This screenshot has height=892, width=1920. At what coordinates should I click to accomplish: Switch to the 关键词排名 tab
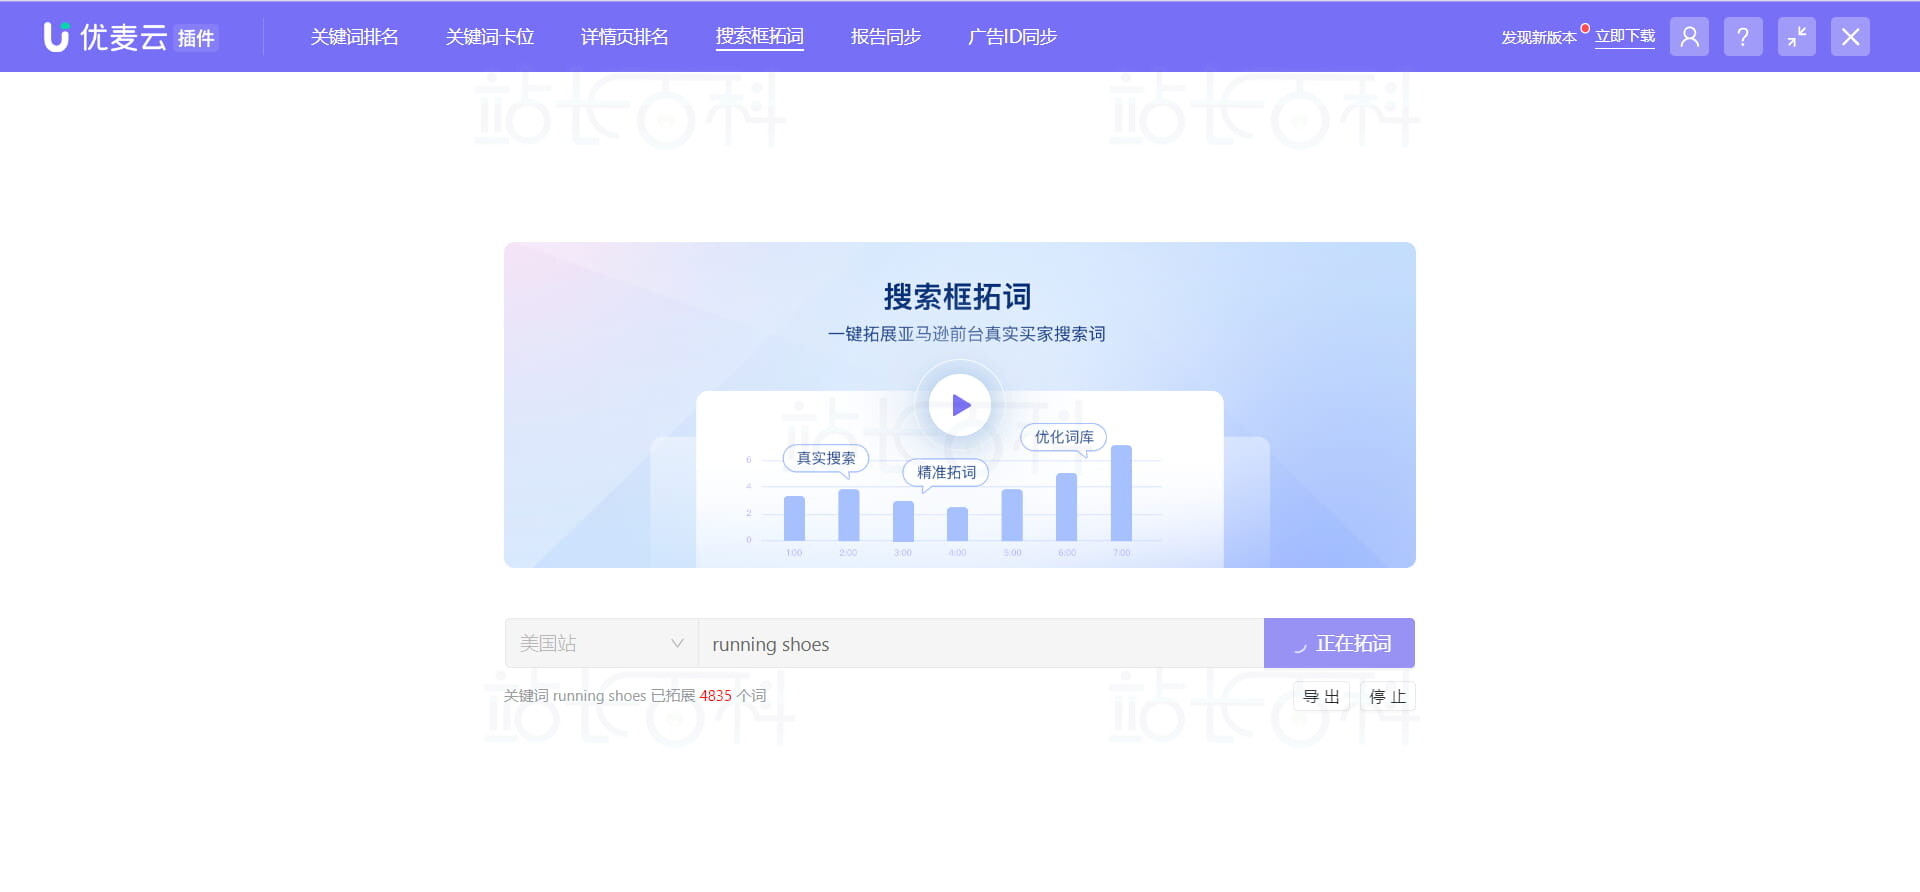(x=354, y=37)
